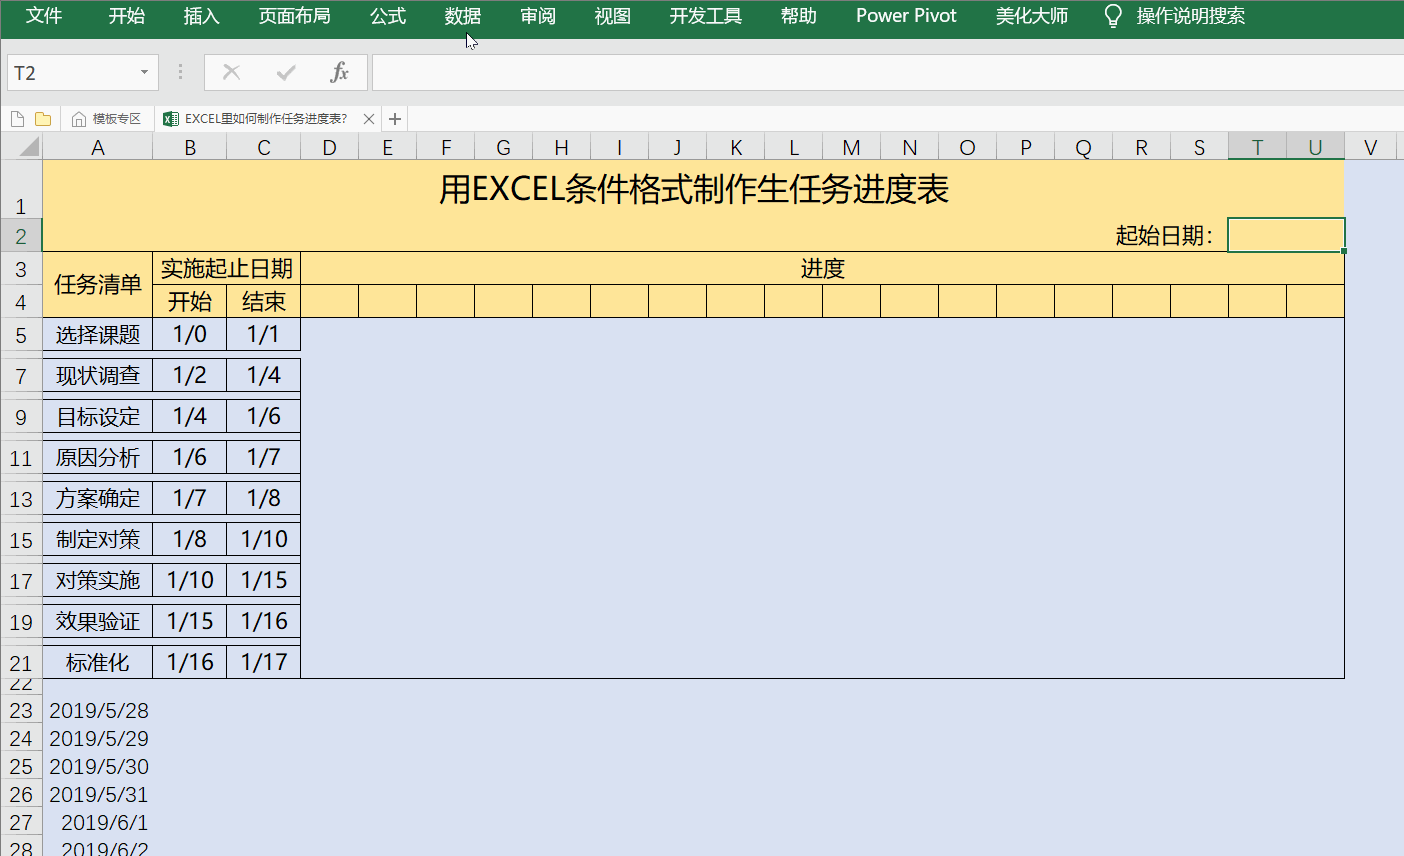Viewport: 1404px width, 856px height.
Task: Click the cell containing 2019/5/28
Action: 100,710
